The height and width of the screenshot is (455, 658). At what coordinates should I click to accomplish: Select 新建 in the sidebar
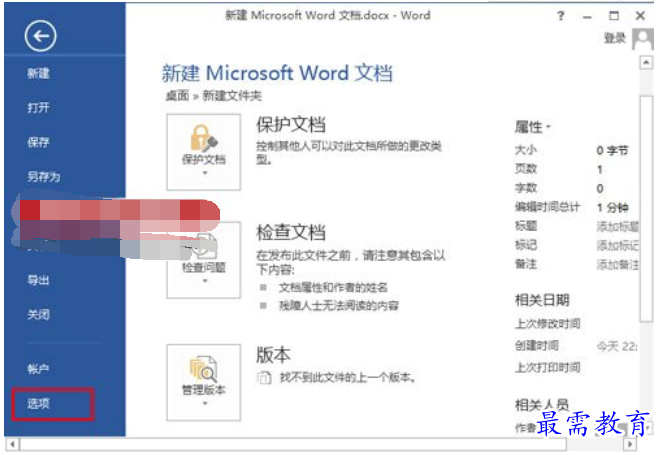(x=39, y=74)
